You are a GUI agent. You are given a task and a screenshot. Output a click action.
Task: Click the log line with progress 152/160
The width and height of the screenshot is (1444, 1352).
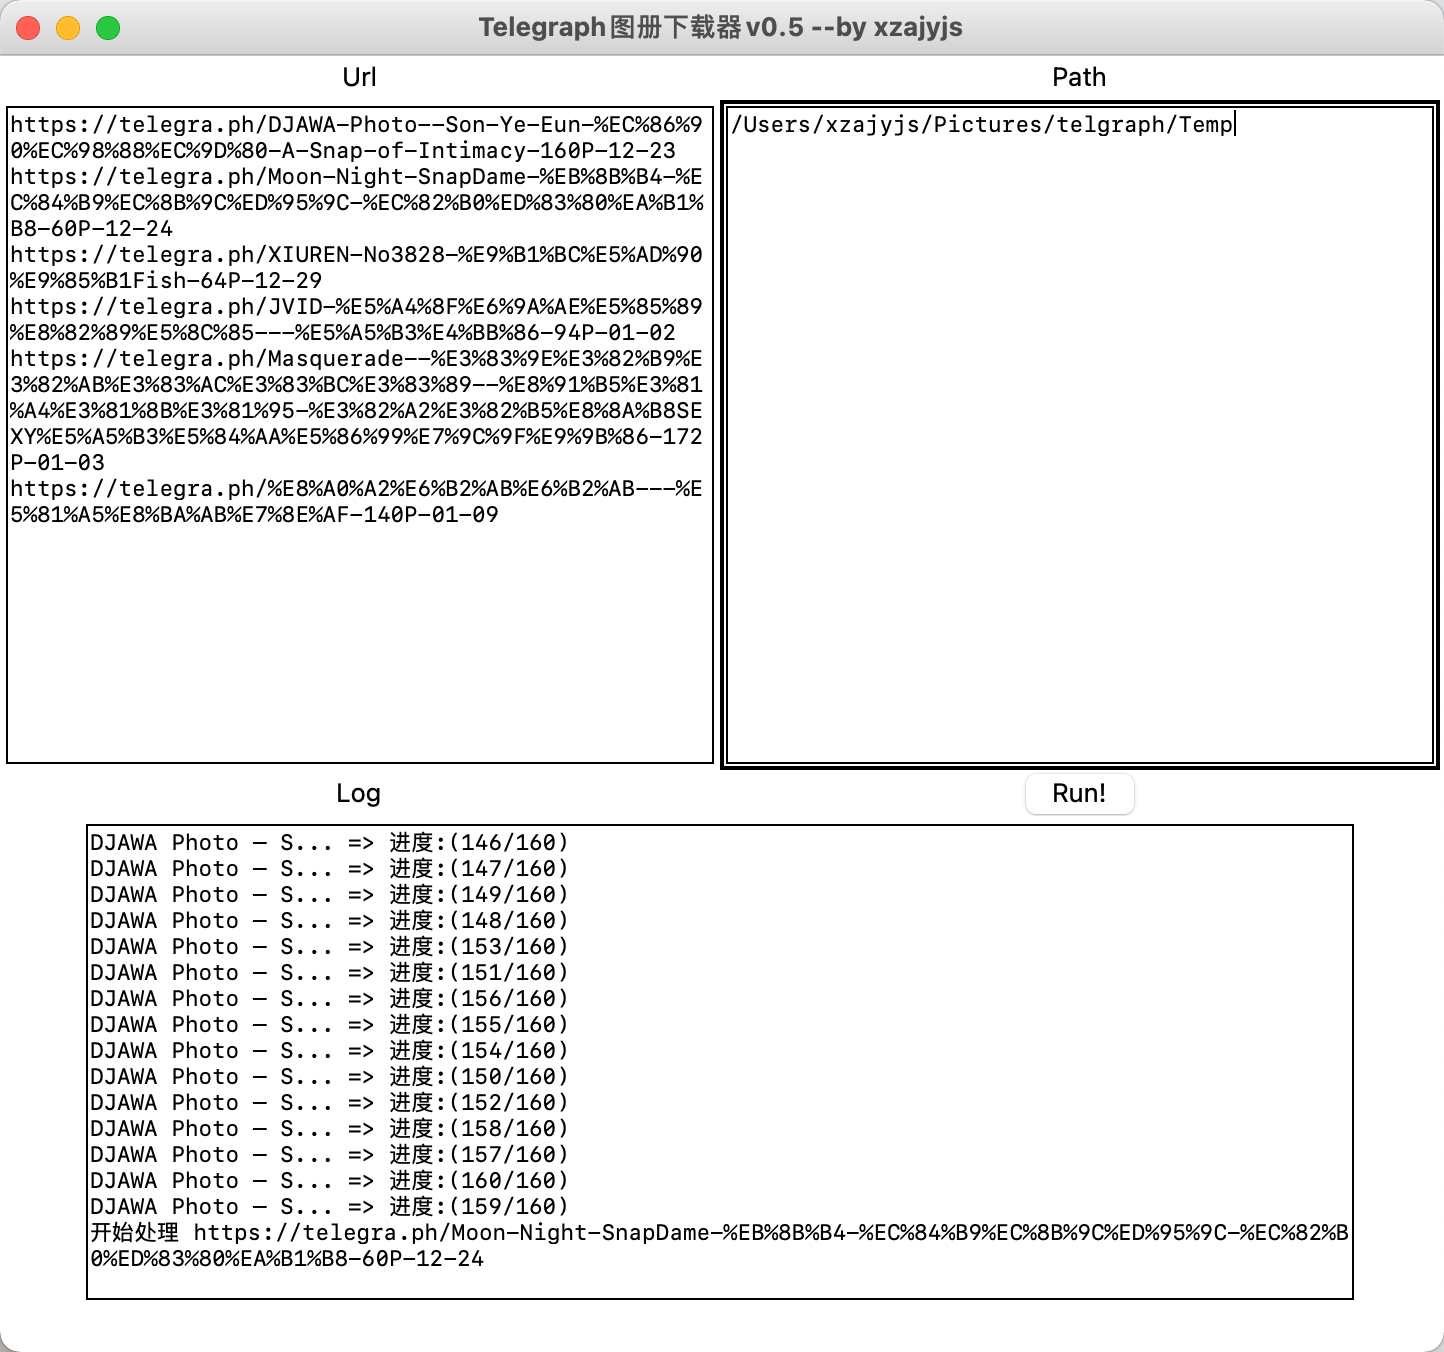pyautogui.click(x=329, y=1103)
